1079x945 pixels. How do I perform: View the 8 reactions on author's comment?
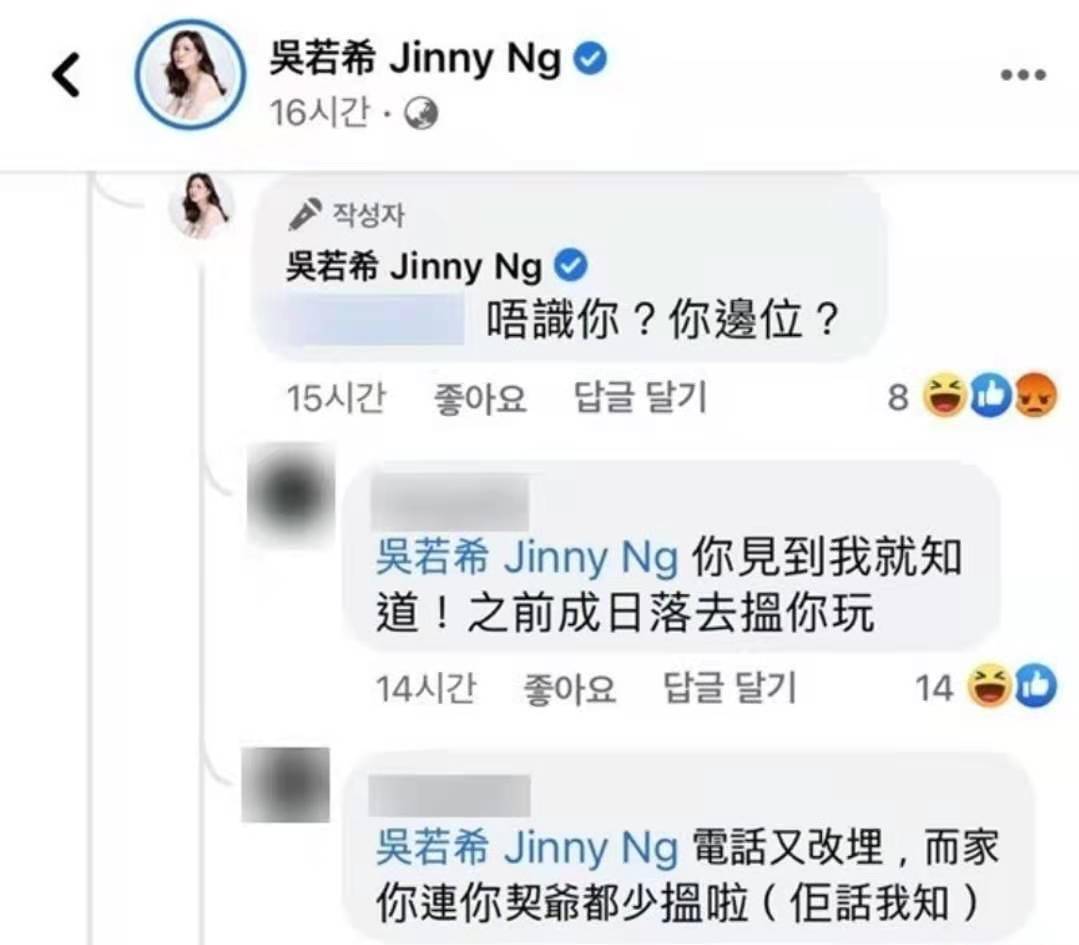972,396
